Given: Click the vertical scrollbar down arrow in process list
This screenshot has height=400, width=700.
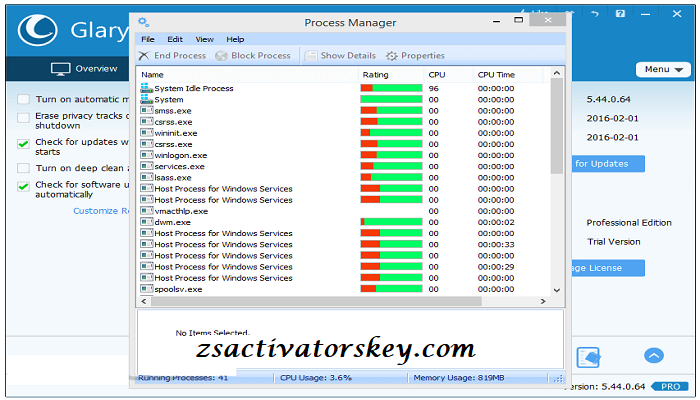Looking at the screenshot, I should (557, 290).
